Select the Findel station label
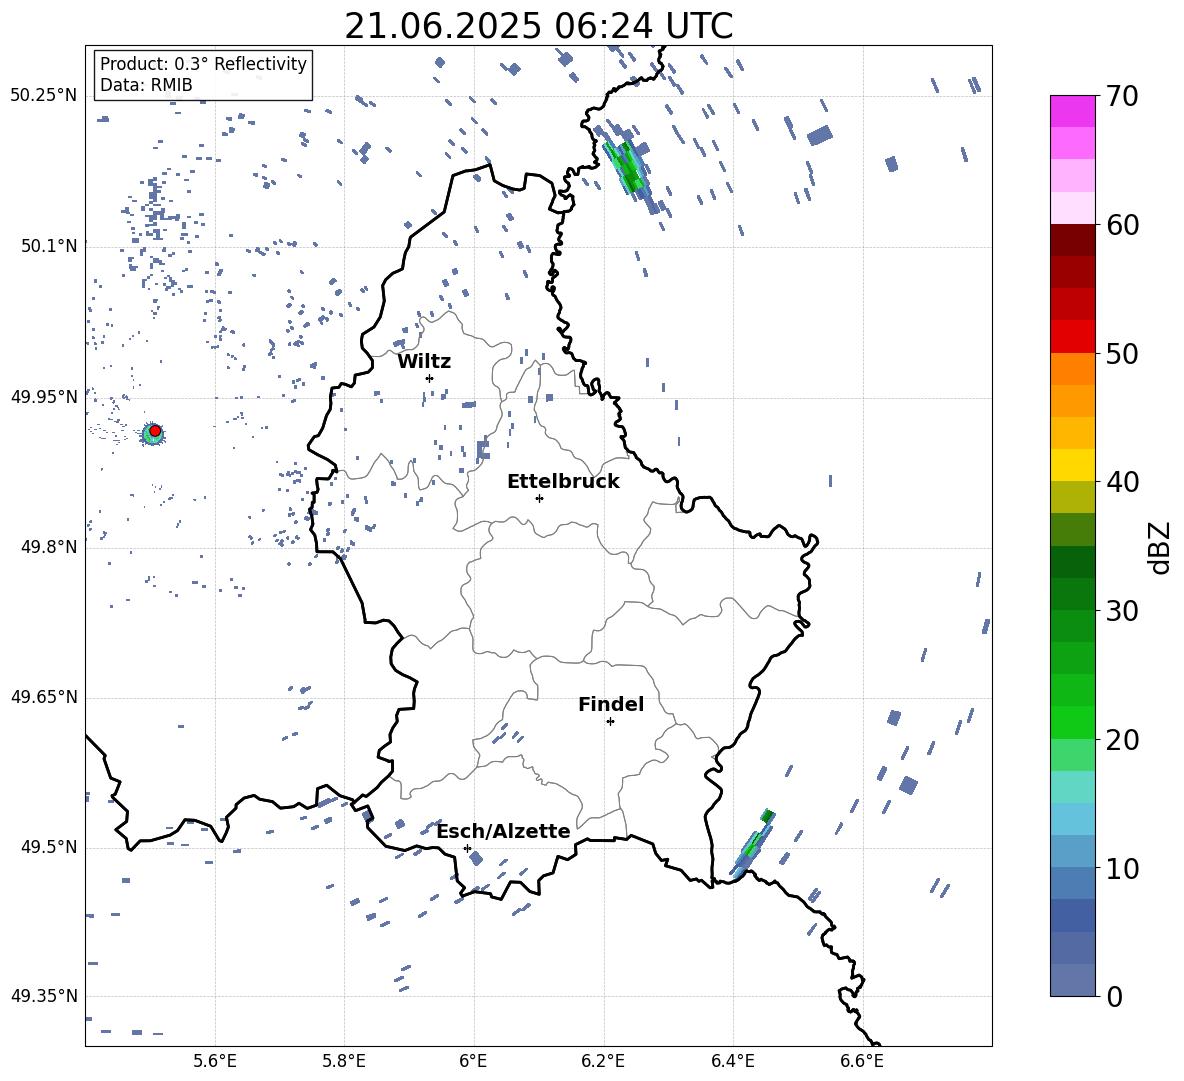 click(x=611, y=704)
